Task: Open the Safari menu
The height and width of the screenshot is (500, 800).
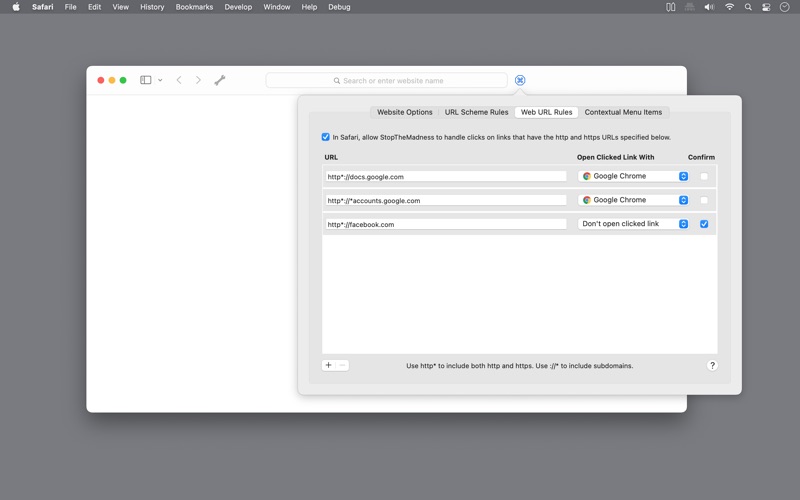Action: [x=42, y=7]
